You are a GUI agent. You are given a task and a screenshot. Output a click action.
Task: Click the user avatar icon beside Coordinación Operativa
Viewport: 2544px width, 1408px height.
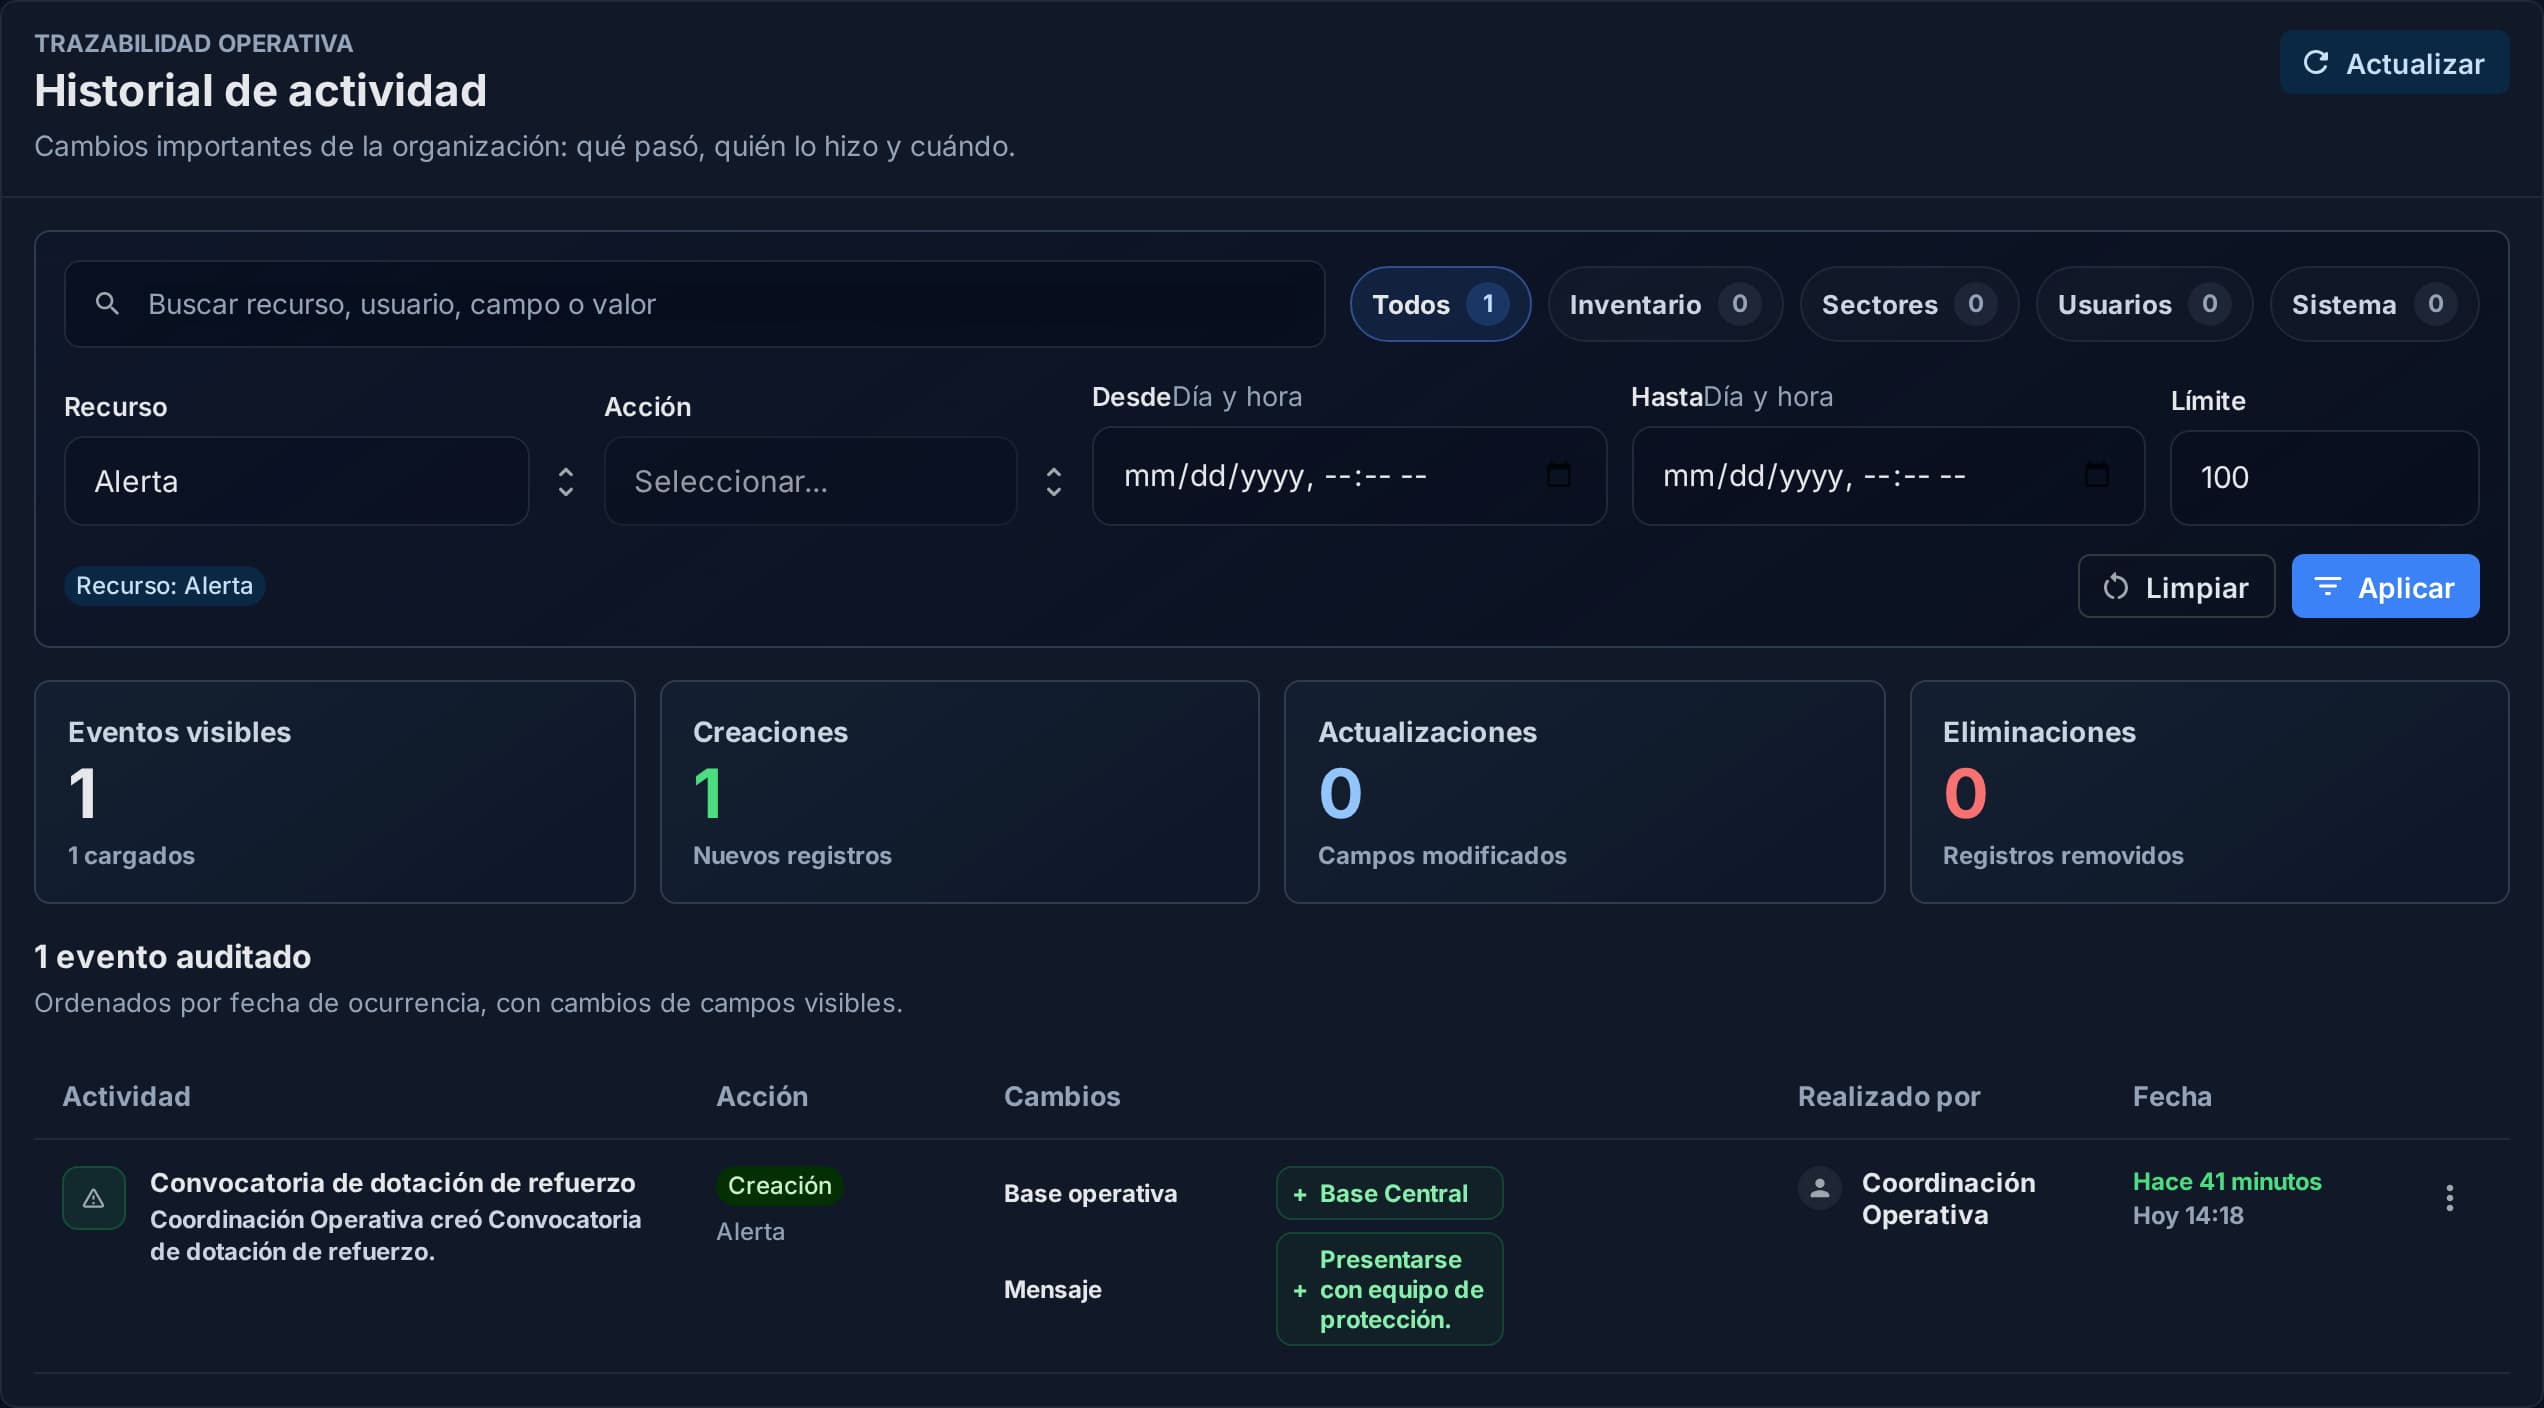(1820, 1188)
